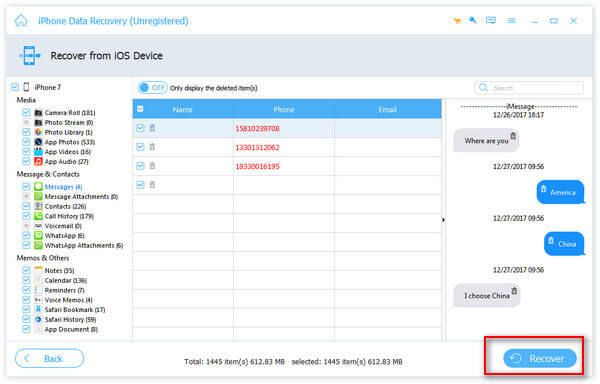Click the App Audio icon

(38, 161)
